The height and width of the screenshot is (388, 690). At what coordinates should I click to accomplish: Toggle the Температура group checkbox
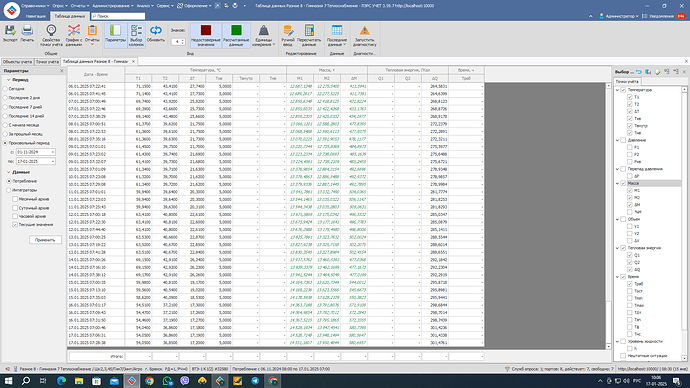(x=623, y=90)
